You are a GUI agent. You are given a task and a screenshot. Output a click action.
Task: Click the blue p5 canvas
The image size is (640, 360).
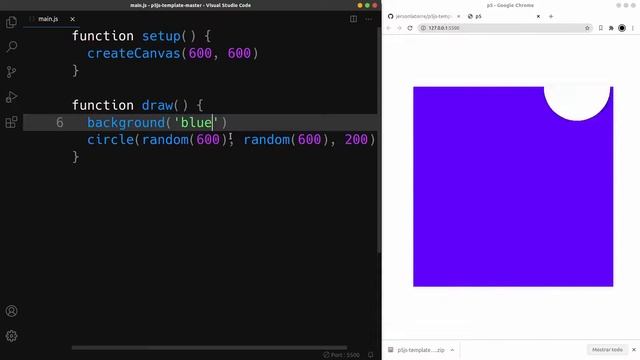point(513,187)
